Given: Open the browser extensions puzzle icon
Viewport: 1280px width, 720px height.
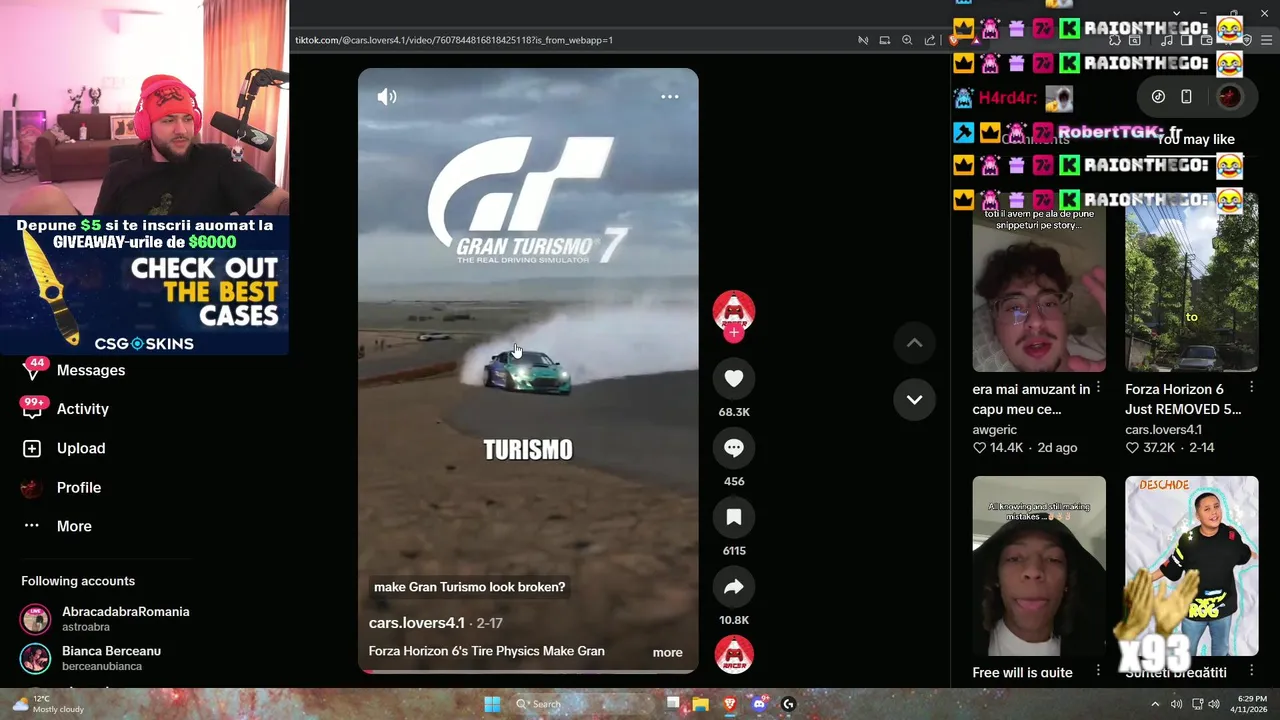Looking at the screenshot, I should click(1115, 40).
